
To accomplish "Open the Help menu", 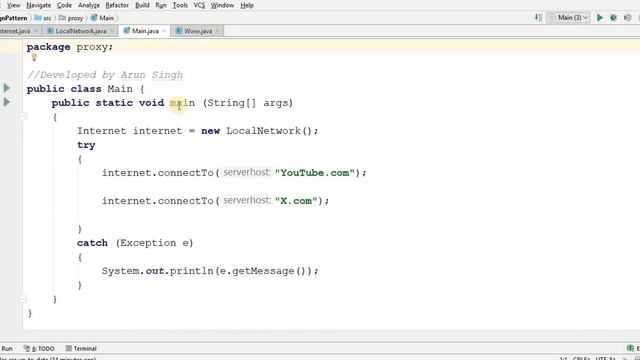I will coord(247,5).
